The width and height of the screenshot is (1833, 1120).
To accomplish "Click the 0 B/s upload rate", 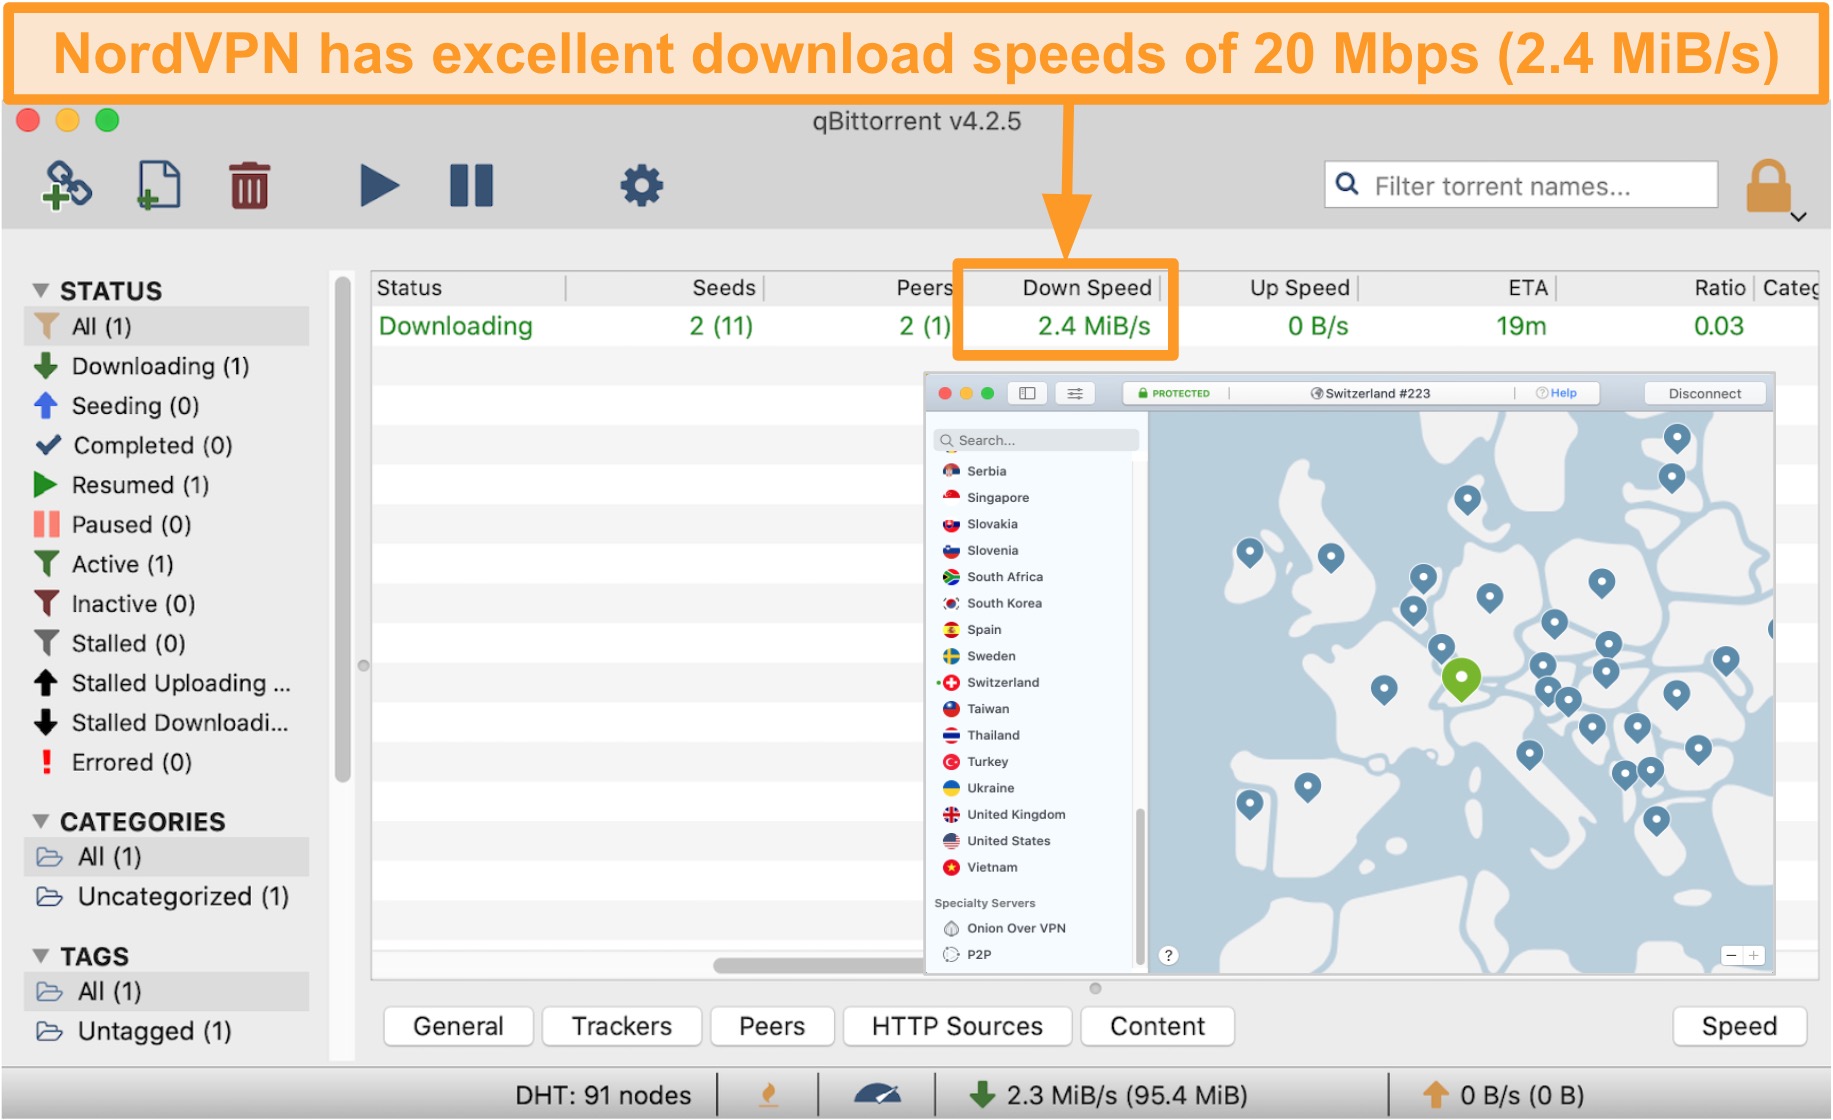I will coord(1504,1096).
